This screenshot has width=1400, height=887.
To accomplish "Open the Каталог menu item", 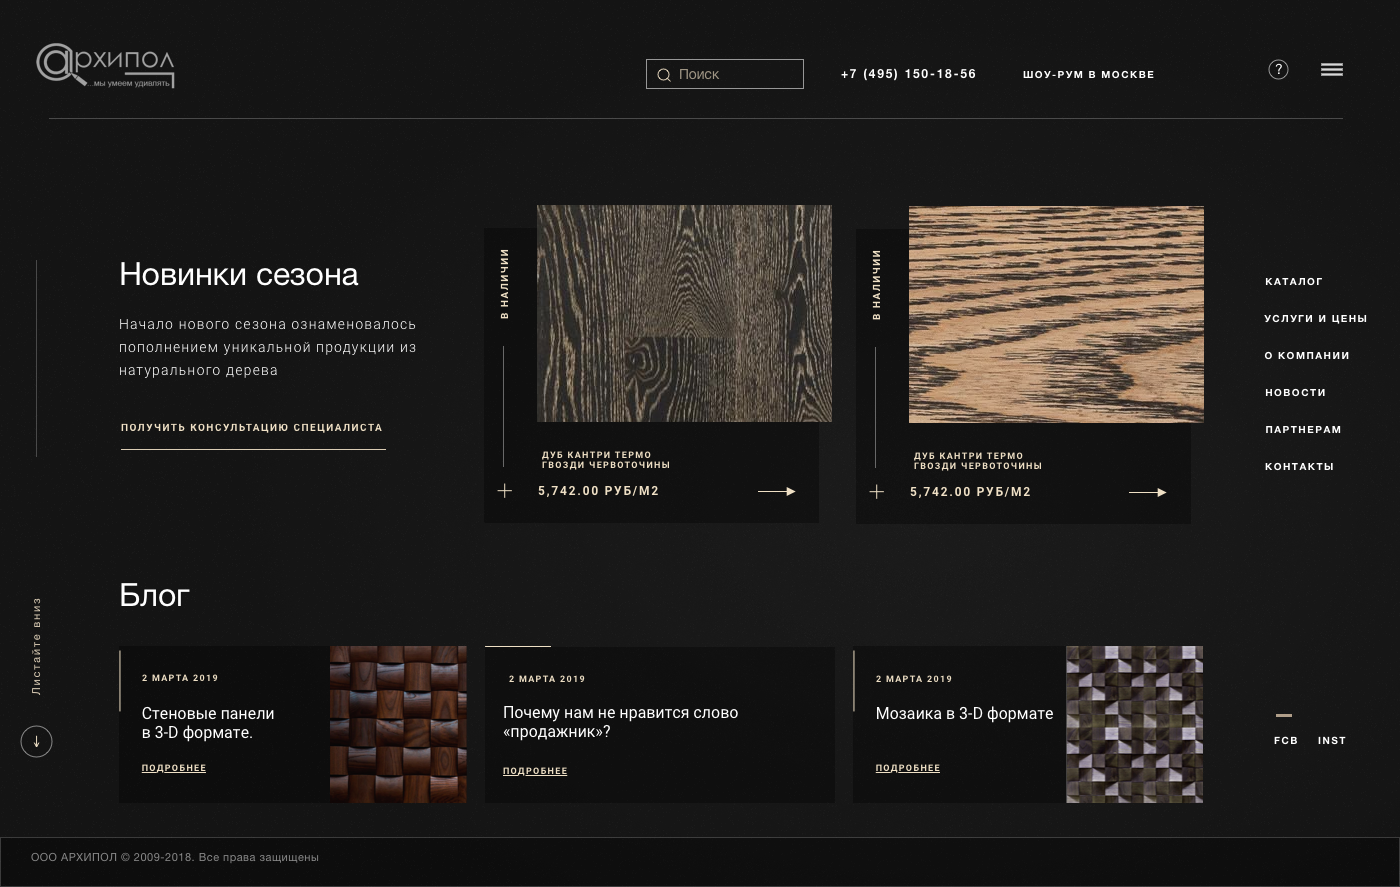I will point(1294,282).
